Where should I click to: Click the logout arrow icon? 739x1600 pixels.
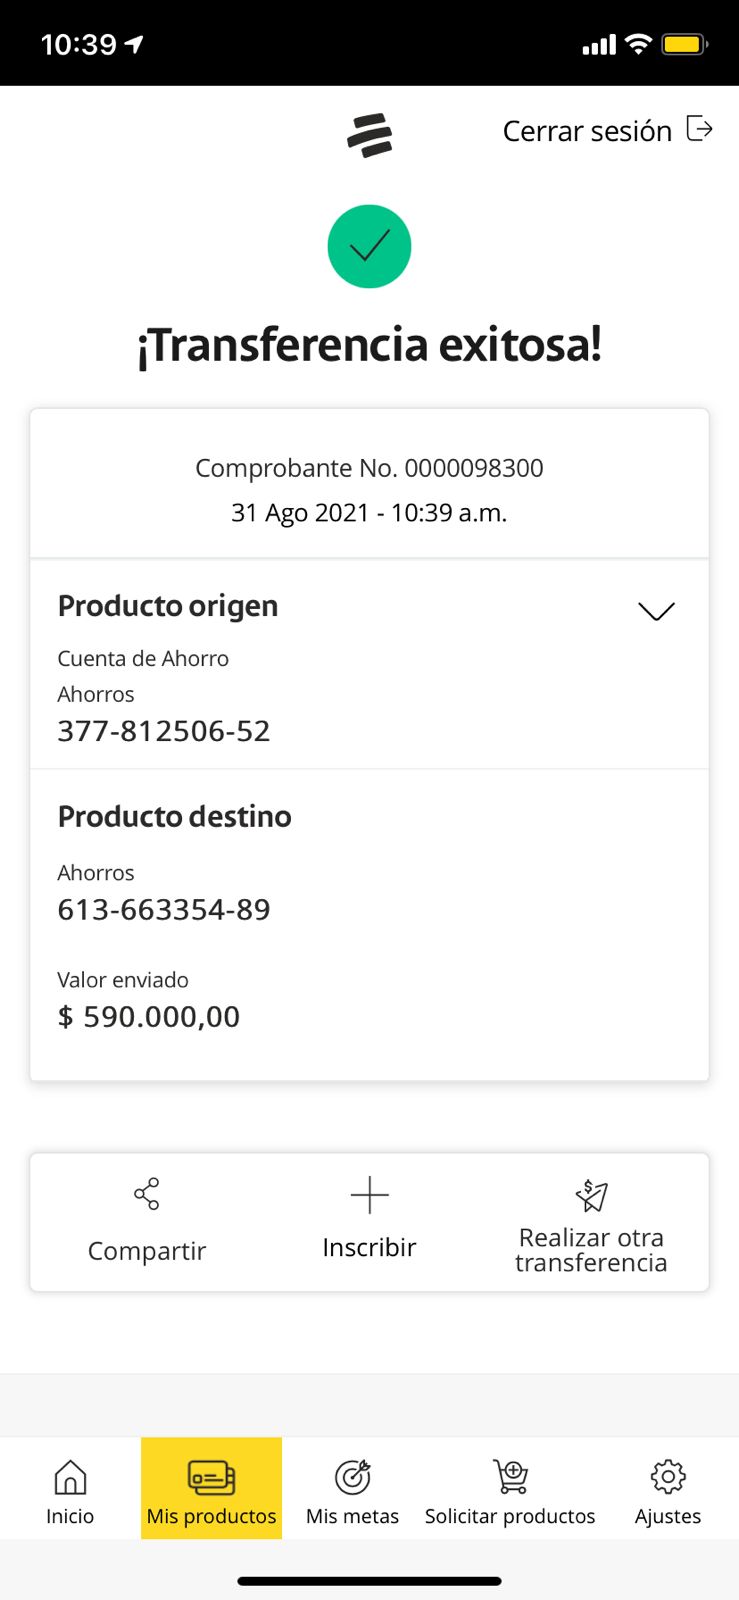[x=699, y=129]
